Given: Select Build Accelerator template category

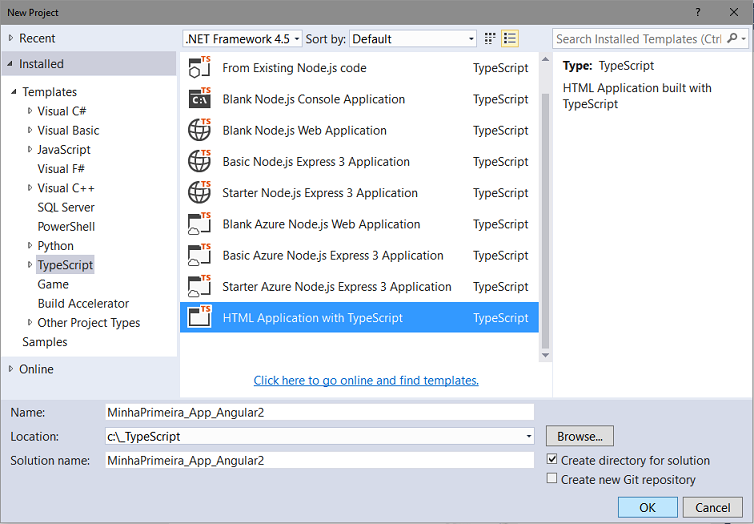Looking at the screenshot, I should click(83, 303).
